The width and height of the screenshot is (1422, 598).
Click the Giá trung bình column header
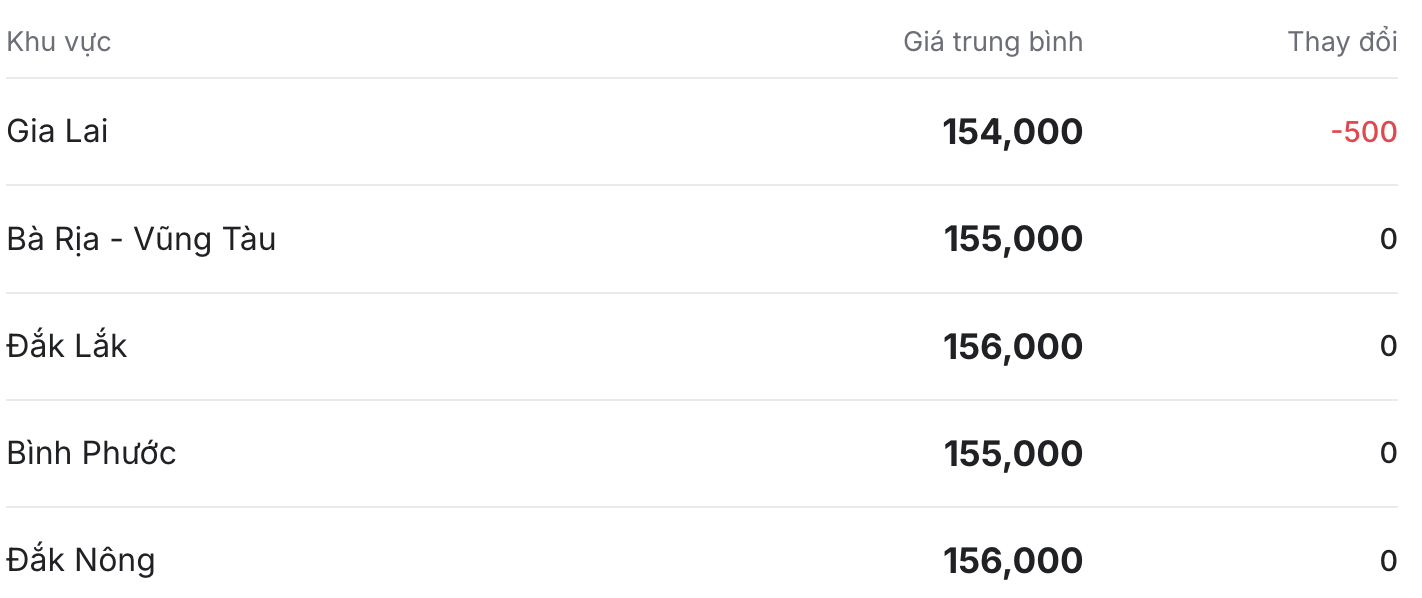tap(993, 42)
